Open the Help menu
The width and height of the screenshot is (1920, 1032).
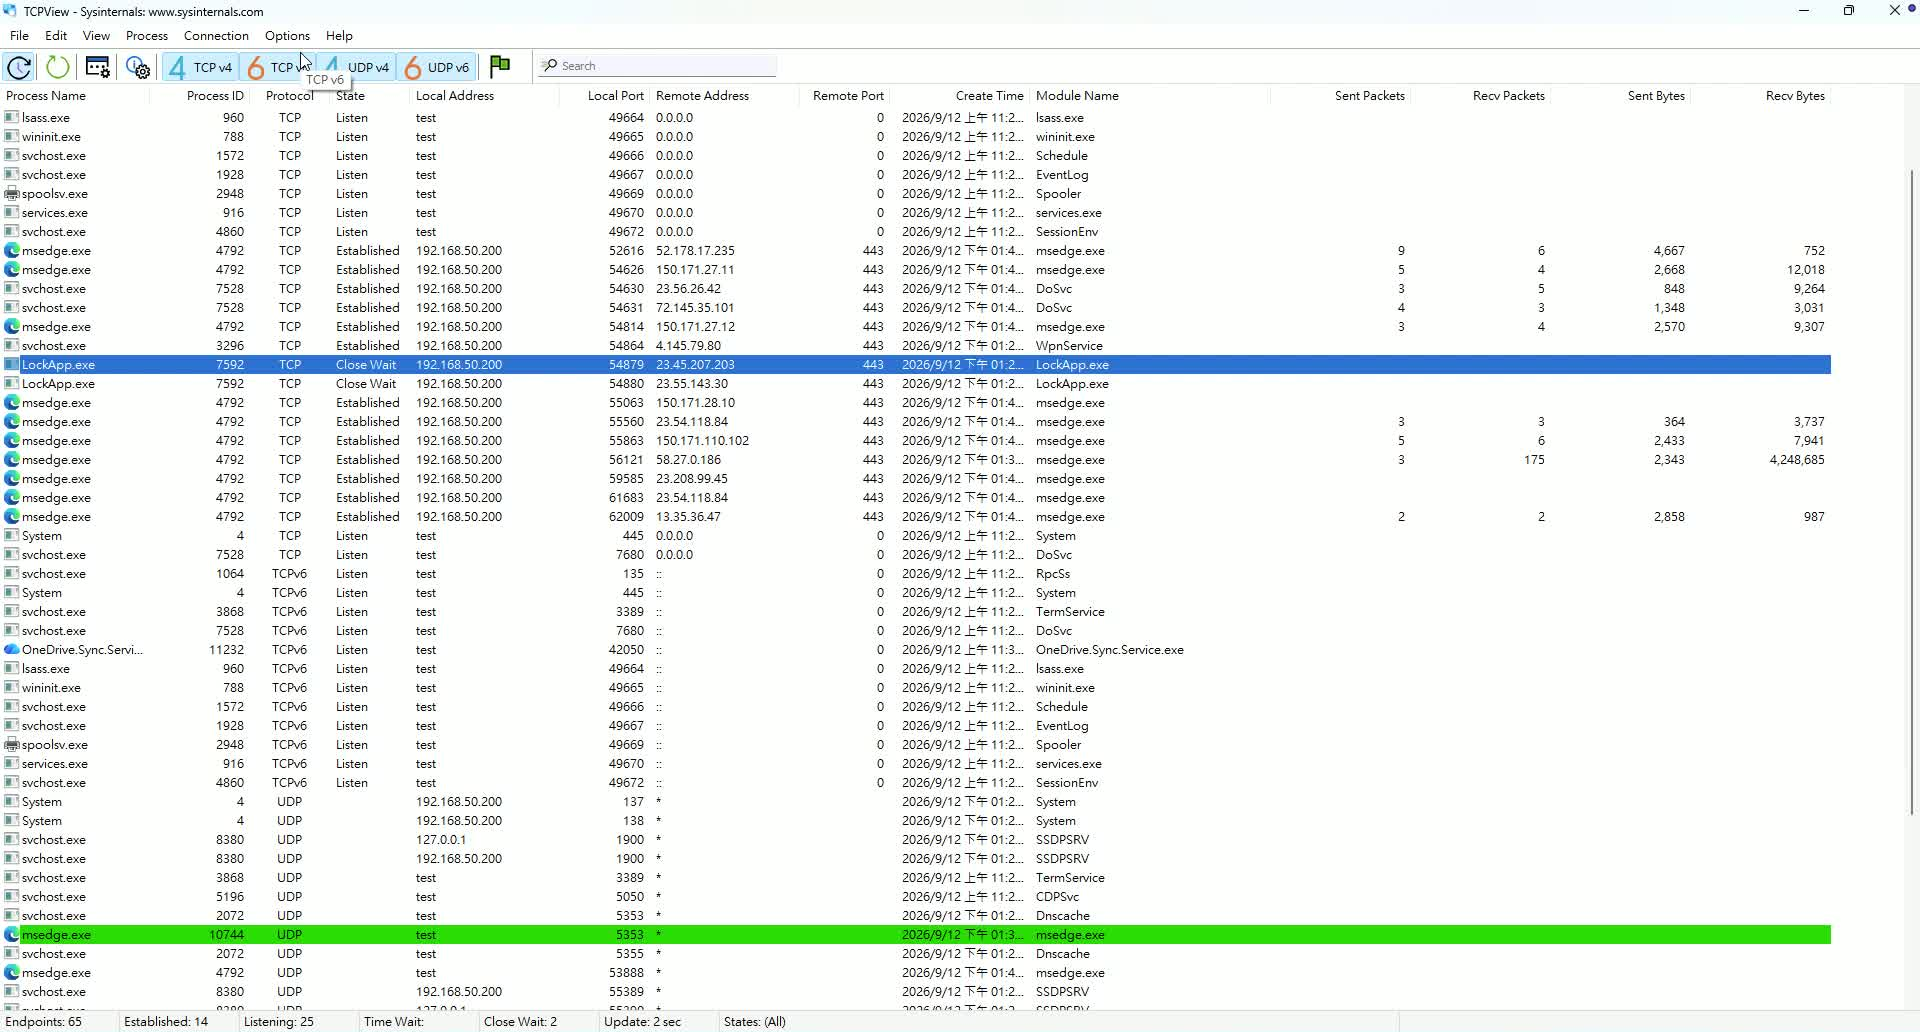pos(339,35)
